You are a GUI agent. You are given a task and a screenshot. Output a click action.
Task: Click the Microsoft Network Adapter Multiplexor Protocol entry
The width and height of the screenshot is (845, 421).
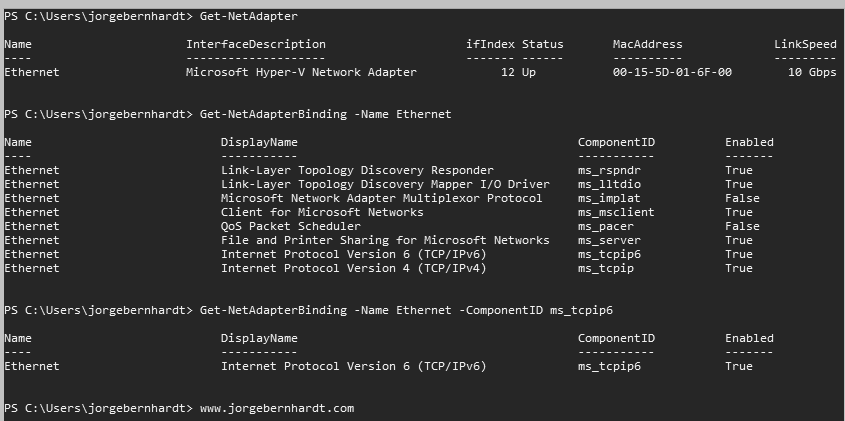pos(381,199)
